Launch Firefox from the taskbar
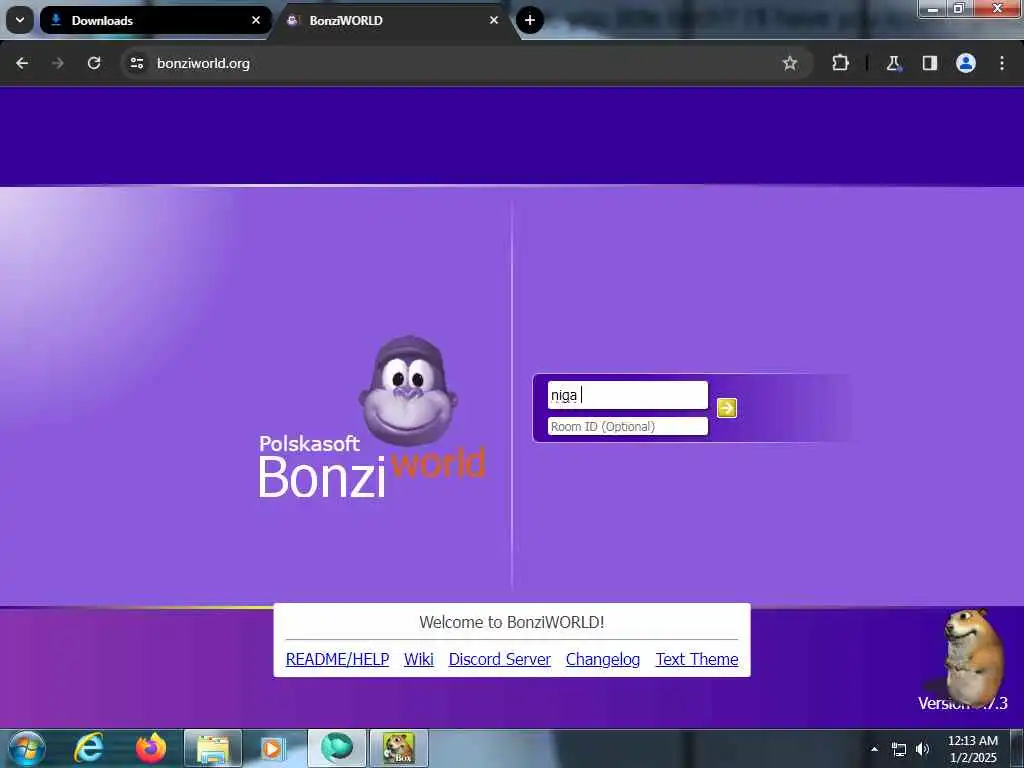Image resolution: width=1024 pixels, height=768 pixels. pyautogui.click(x=151, y=748)
